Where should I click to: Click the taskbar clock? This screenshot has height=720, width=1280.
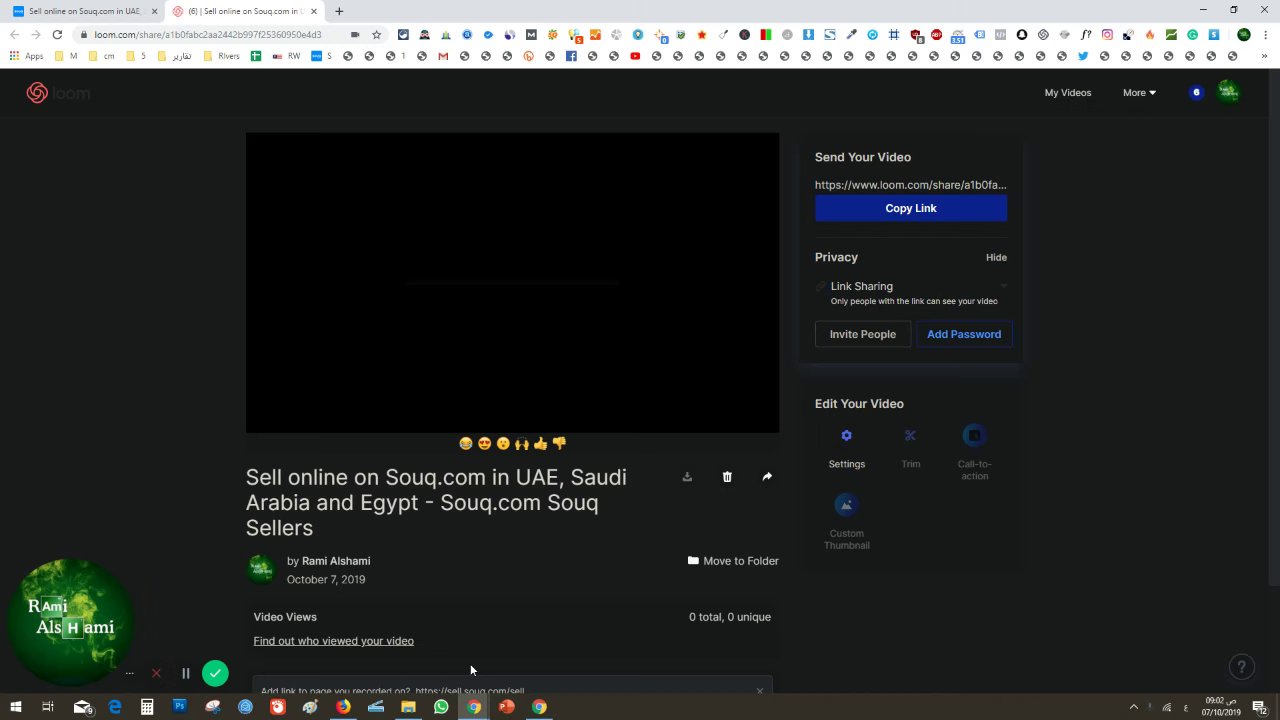point(1221,707)
